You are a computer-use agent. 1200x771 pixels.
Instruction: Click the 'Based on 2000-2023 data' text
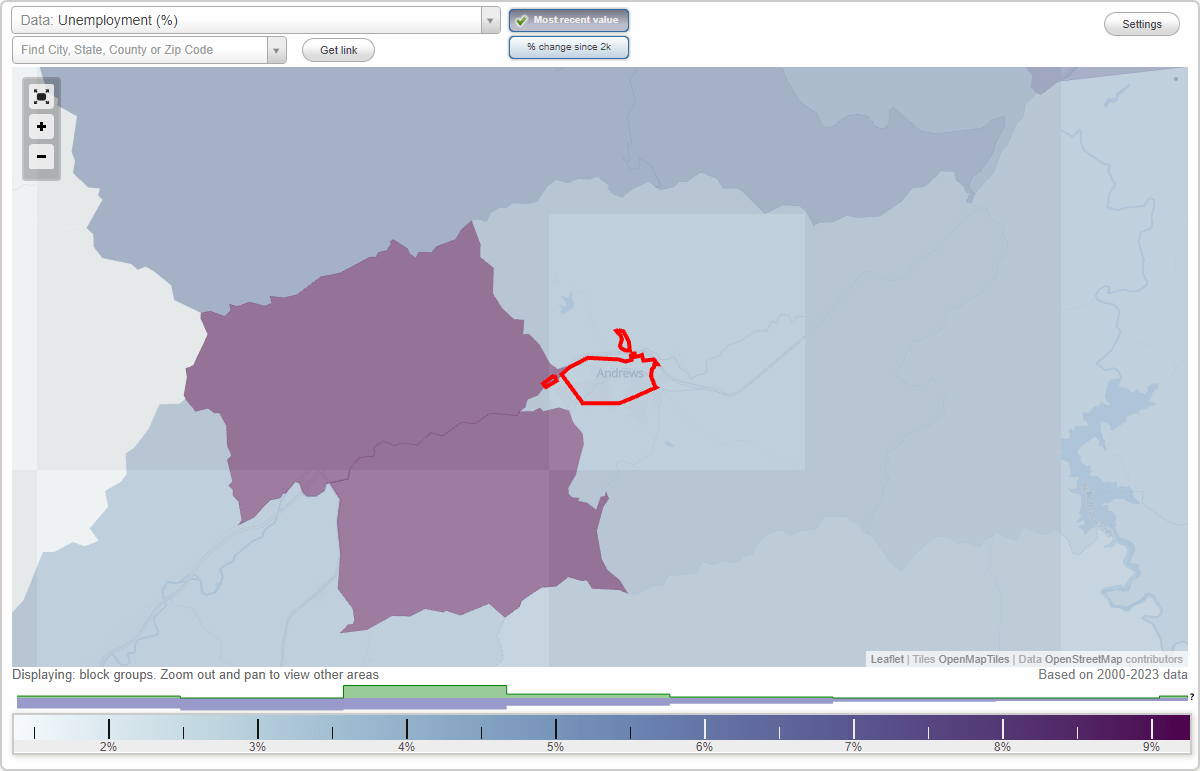(x=1113, y=675)
